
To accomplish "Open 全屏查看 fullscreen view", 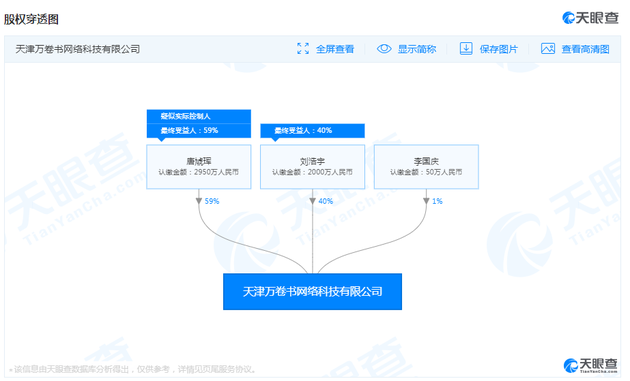I will 335,49.
